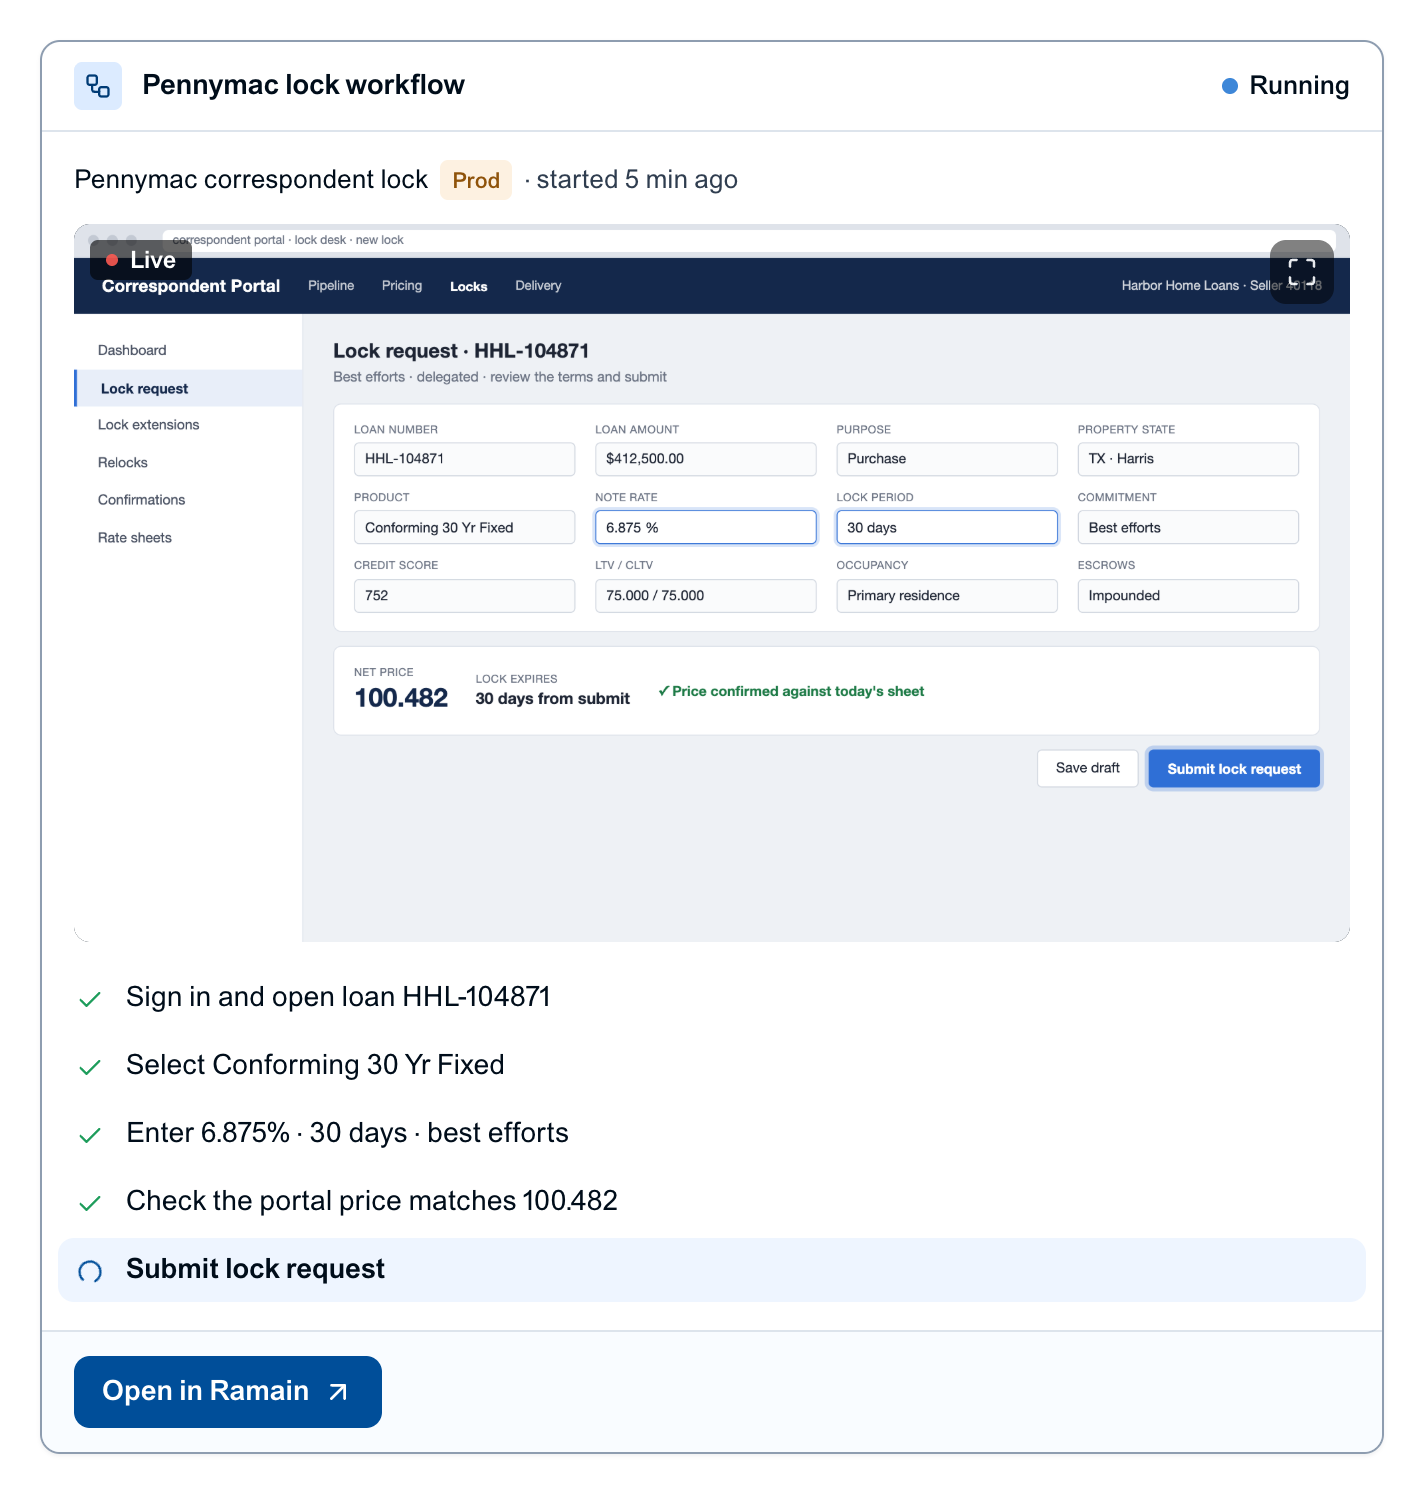Switch to the Pricing tab
Viewport: 1424px width, 1492px height.
402,286
